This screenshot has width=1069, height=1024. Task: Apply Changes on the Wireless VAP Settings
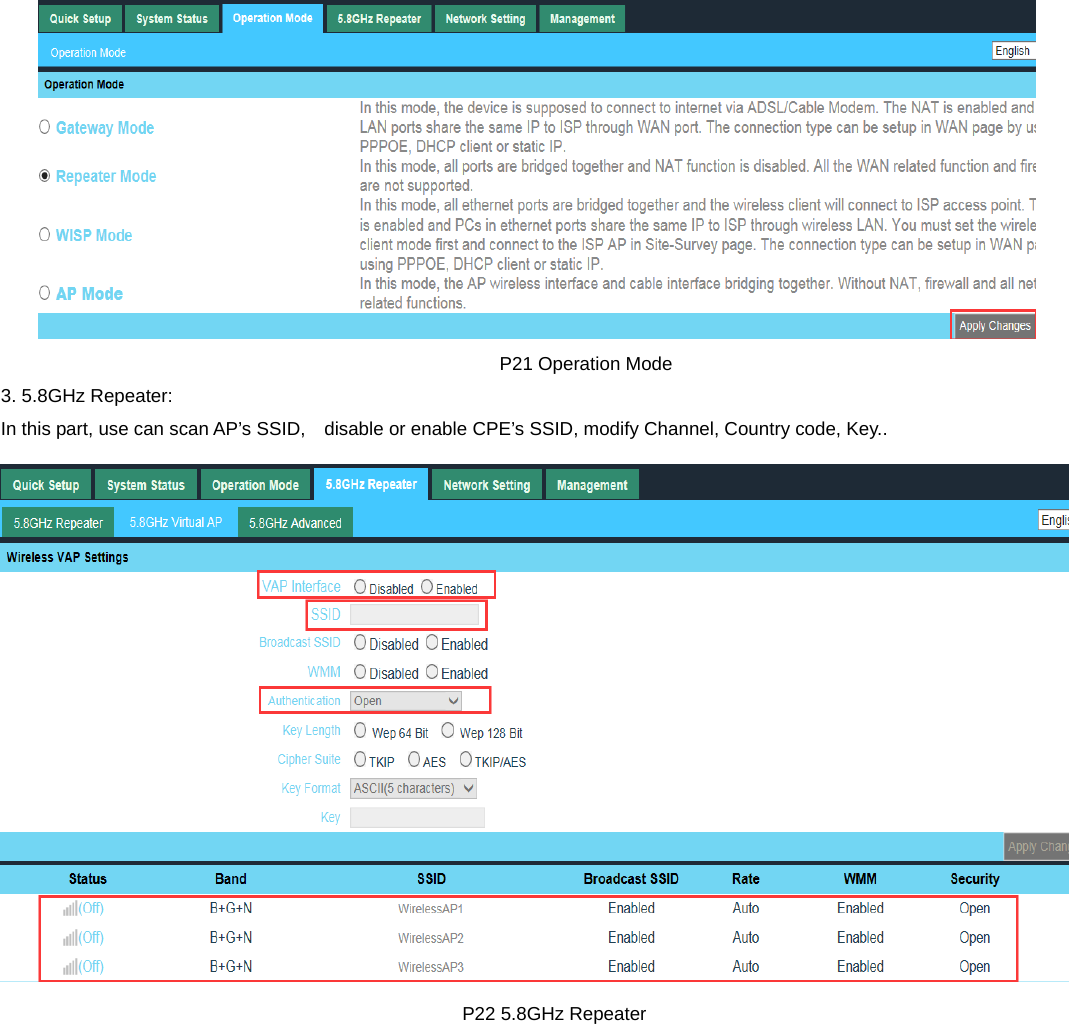(1036, 846)
